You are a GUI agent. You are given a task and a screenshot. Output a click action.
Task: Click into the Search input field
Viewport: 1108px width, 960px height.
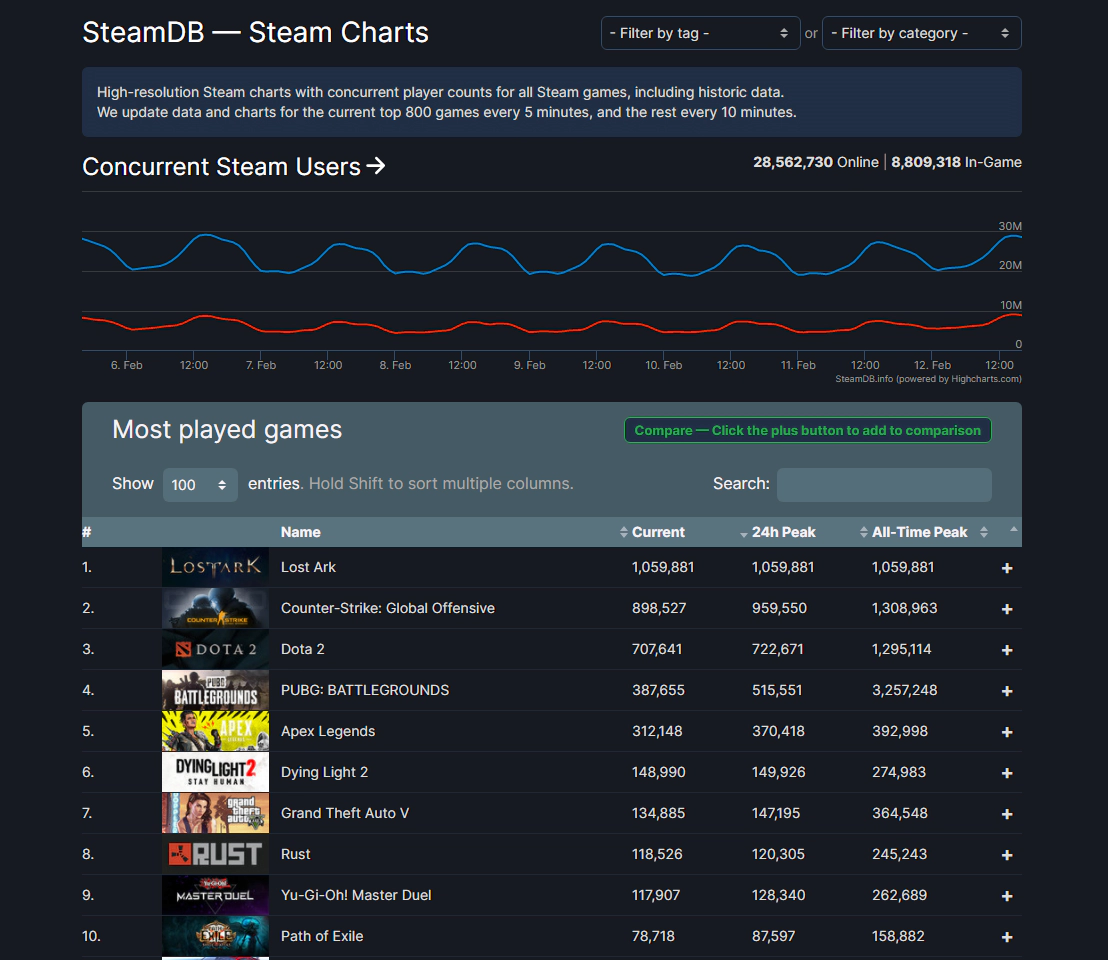pyautogui.click(x=884, y=485)
